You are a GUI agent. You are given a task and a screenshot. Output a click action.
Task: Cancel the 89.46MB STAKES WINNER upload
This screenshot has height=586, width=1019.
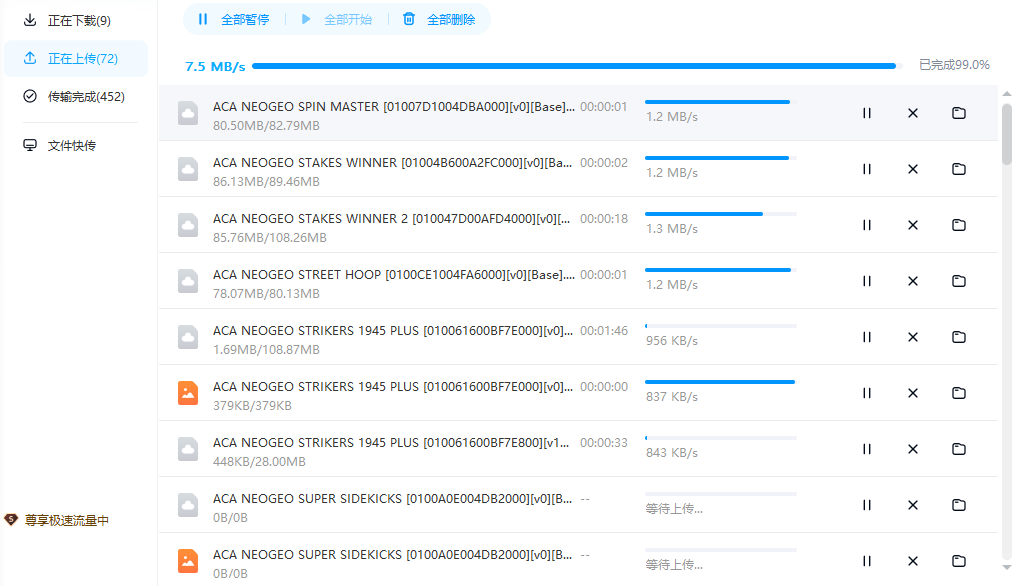click(912, 169)
